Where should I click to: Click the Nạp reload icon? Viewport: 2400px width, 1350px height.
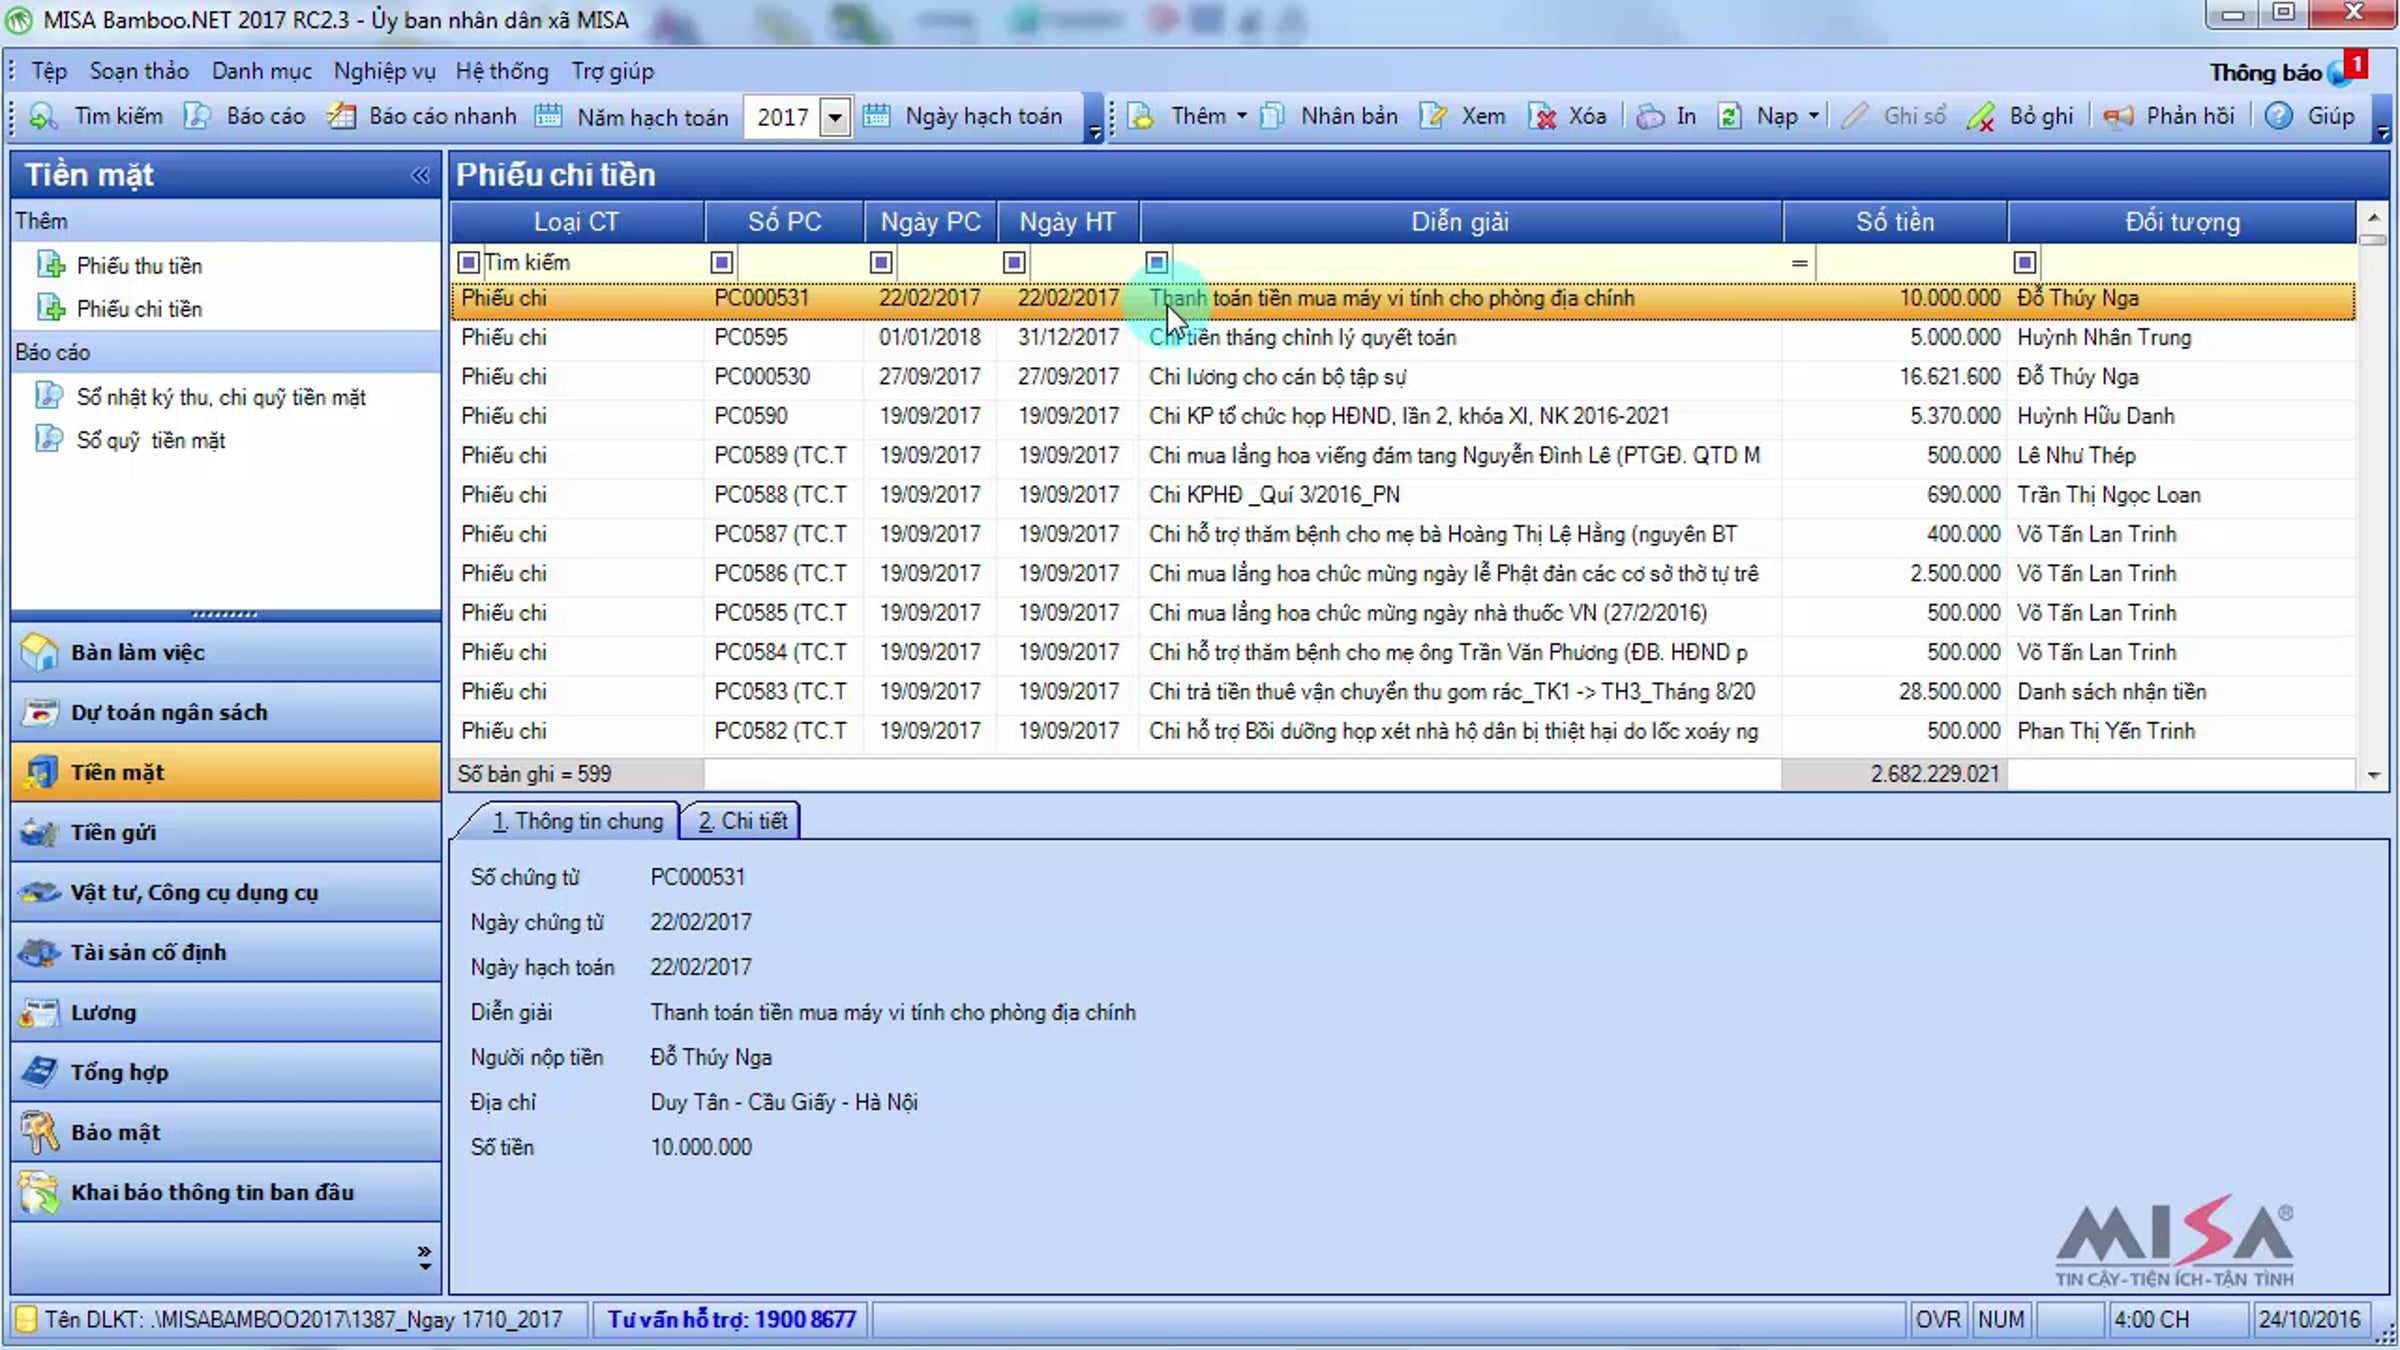click(x=1729, y=117)
